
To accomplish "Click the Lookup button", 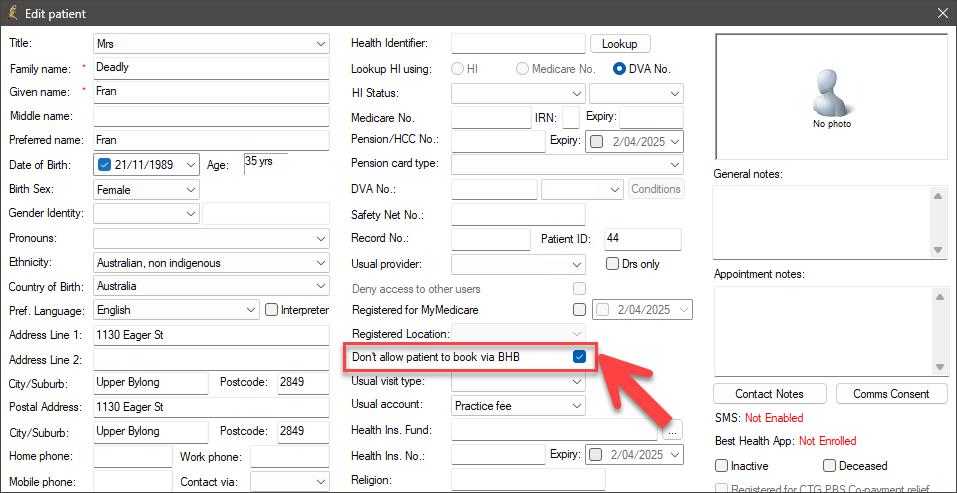I will tap(619, 44).
